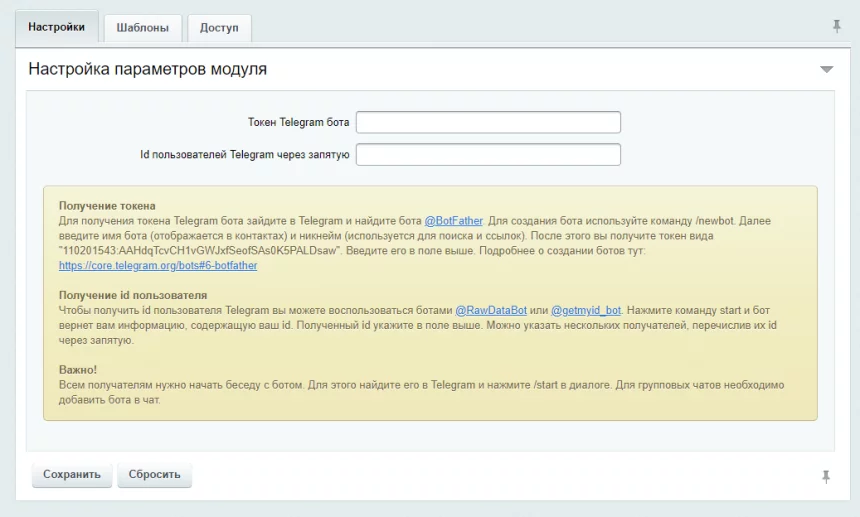Go to the Доступ tab
Viewport: 860px width, 517px height.
(219, 28)
